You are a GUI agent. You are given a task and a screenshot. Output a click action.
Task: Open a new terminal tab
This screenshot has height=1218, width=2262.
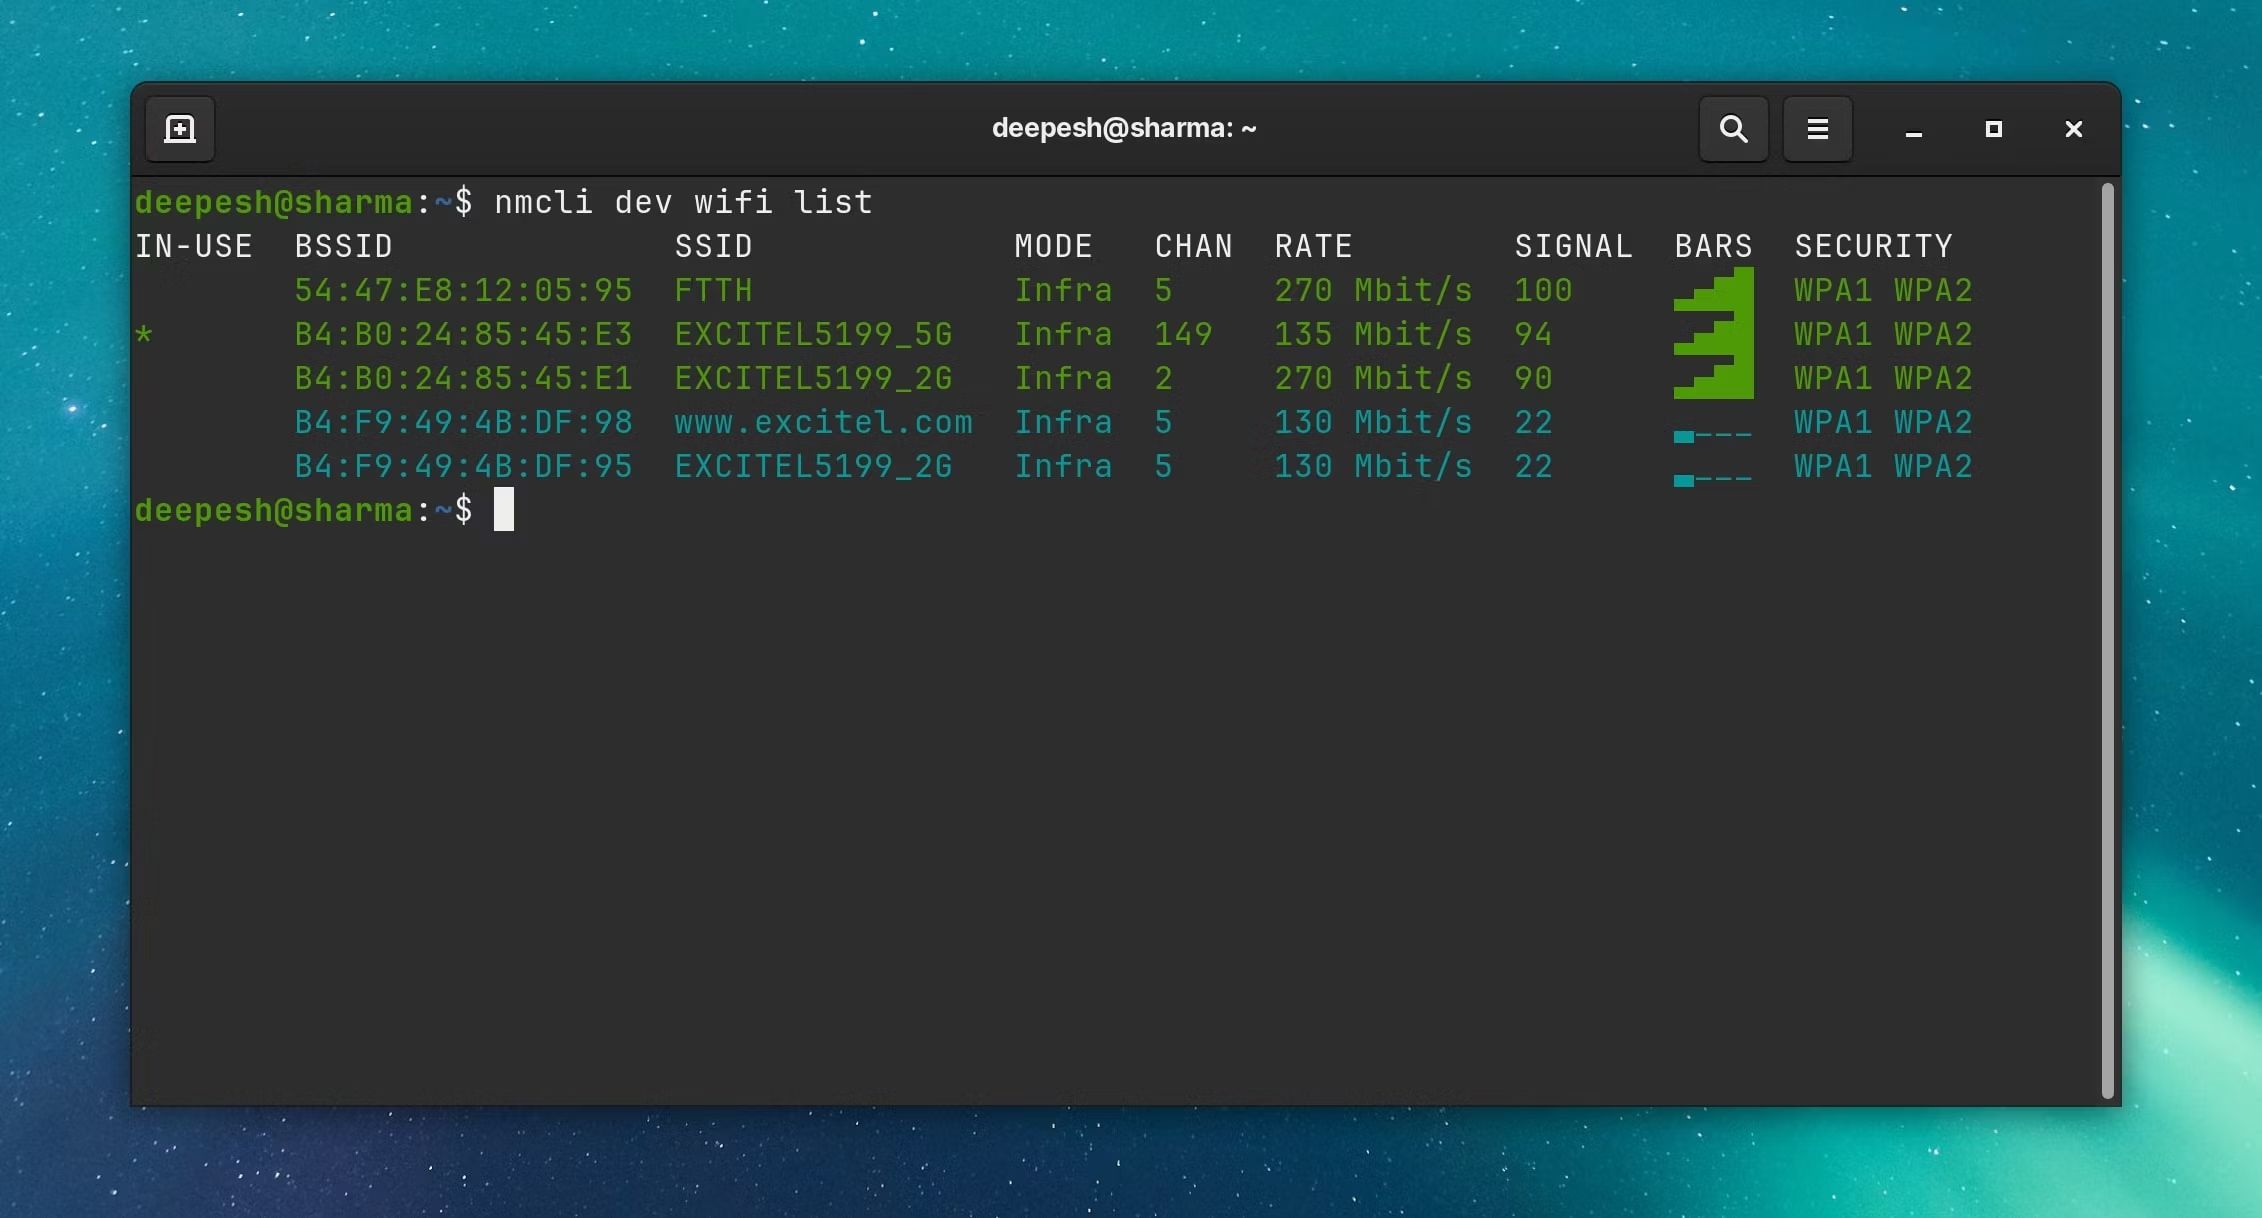(x=180, y=129)
